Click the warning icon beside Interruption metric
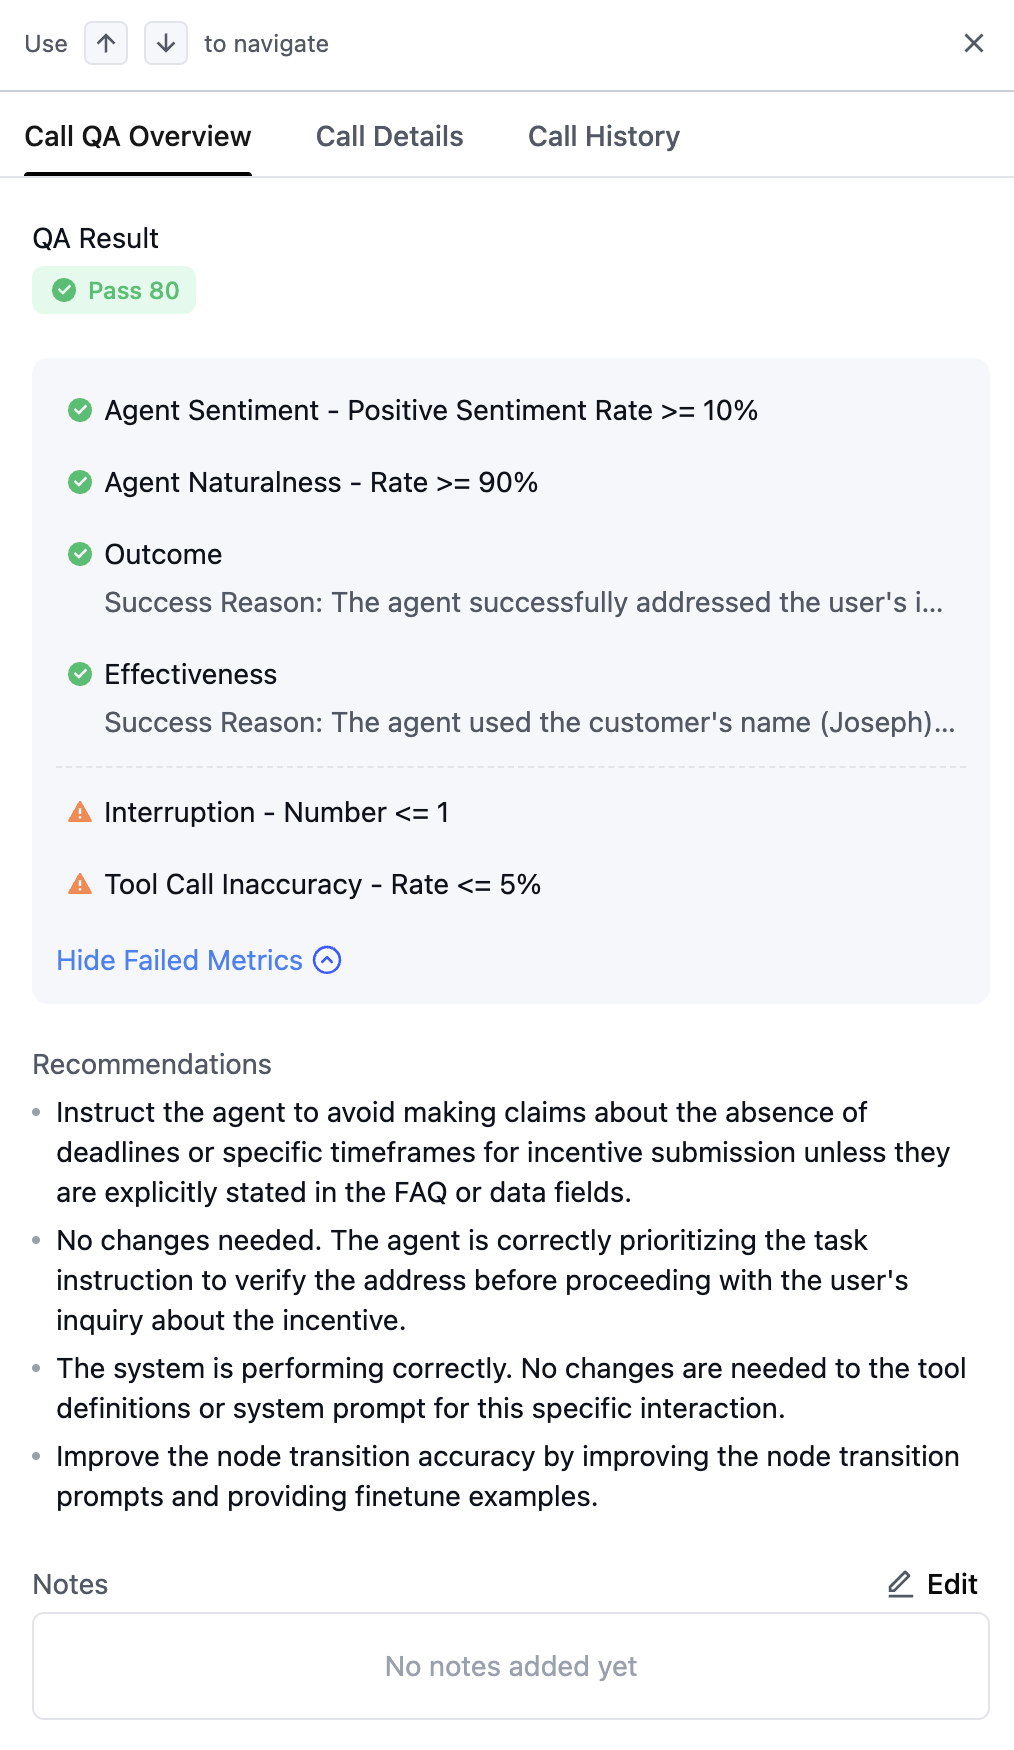This screenshot has height=1750, width=1014. [x=80, y=812]
